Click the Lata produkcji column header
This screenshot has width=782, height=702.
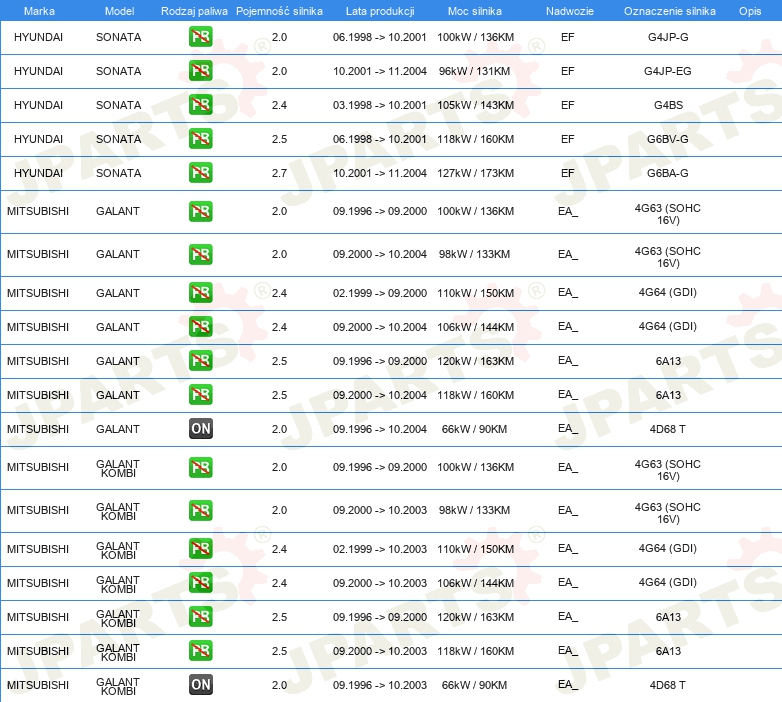tap(380, 11)
